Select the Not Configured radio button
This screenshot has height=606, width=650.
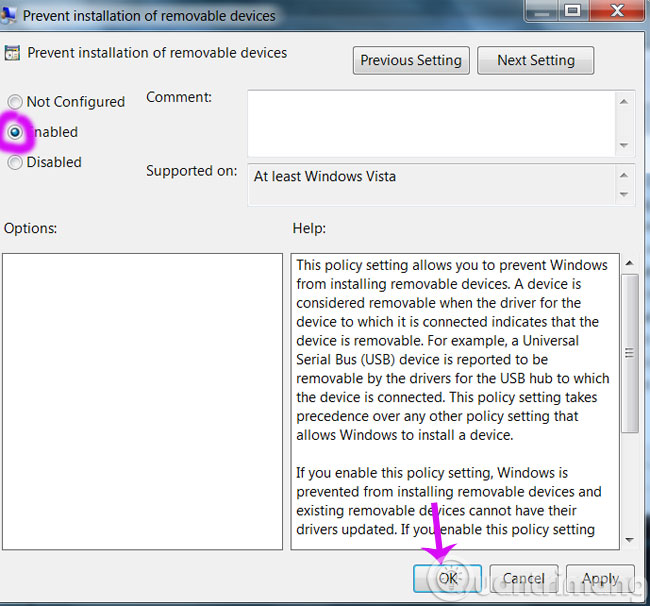pyautogui.click(x=15, y=102)
